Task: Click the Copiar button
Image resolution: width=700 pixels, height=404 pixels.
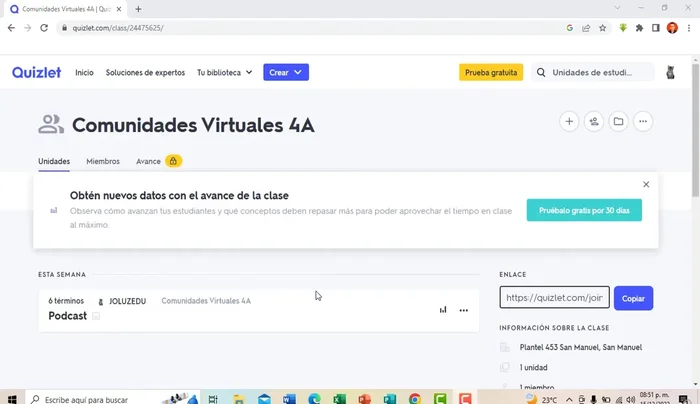Action: [x=633, y=298]
